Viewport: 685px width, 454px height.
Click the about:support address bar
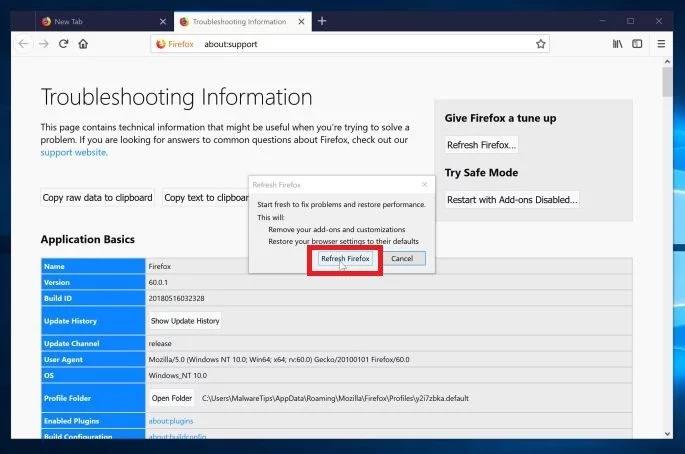(x=349, y=44)
